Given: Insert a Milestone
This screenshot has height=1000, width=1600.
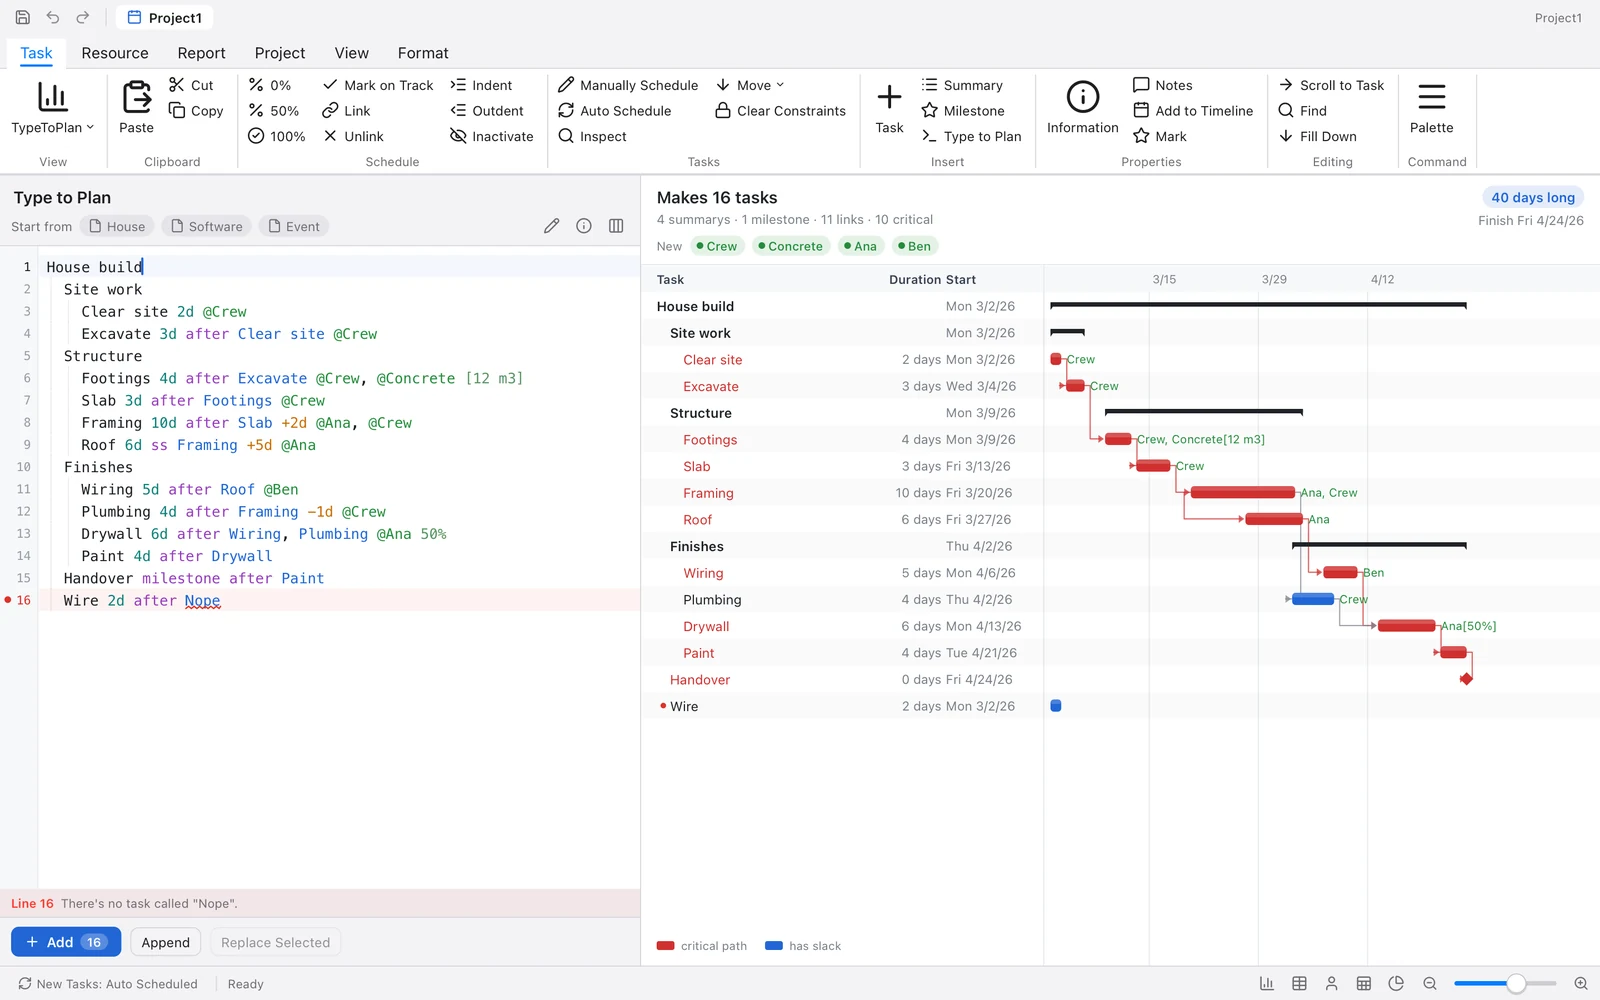Looking at the screenshot, I should [963, 111].
